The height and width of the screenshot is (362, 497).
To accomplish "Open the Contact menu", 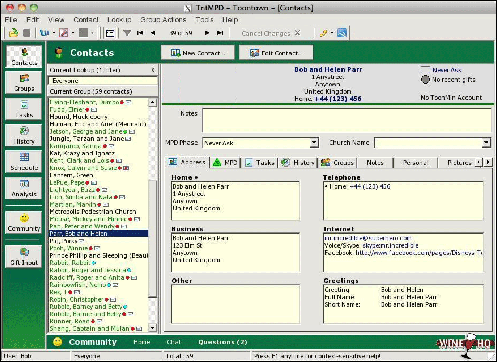I will click(86, 20).
